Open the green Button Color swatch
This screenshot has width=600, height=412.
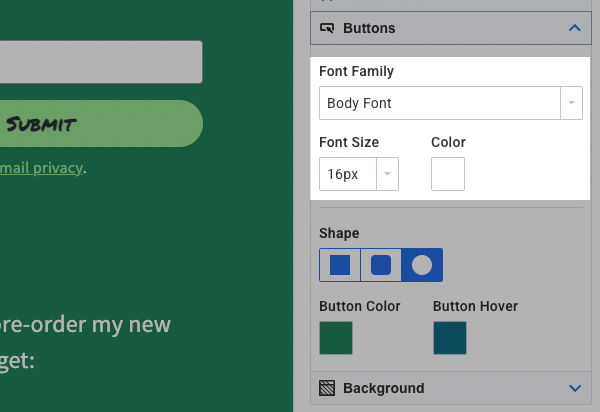pyautogui.click(x=336, y=337)
